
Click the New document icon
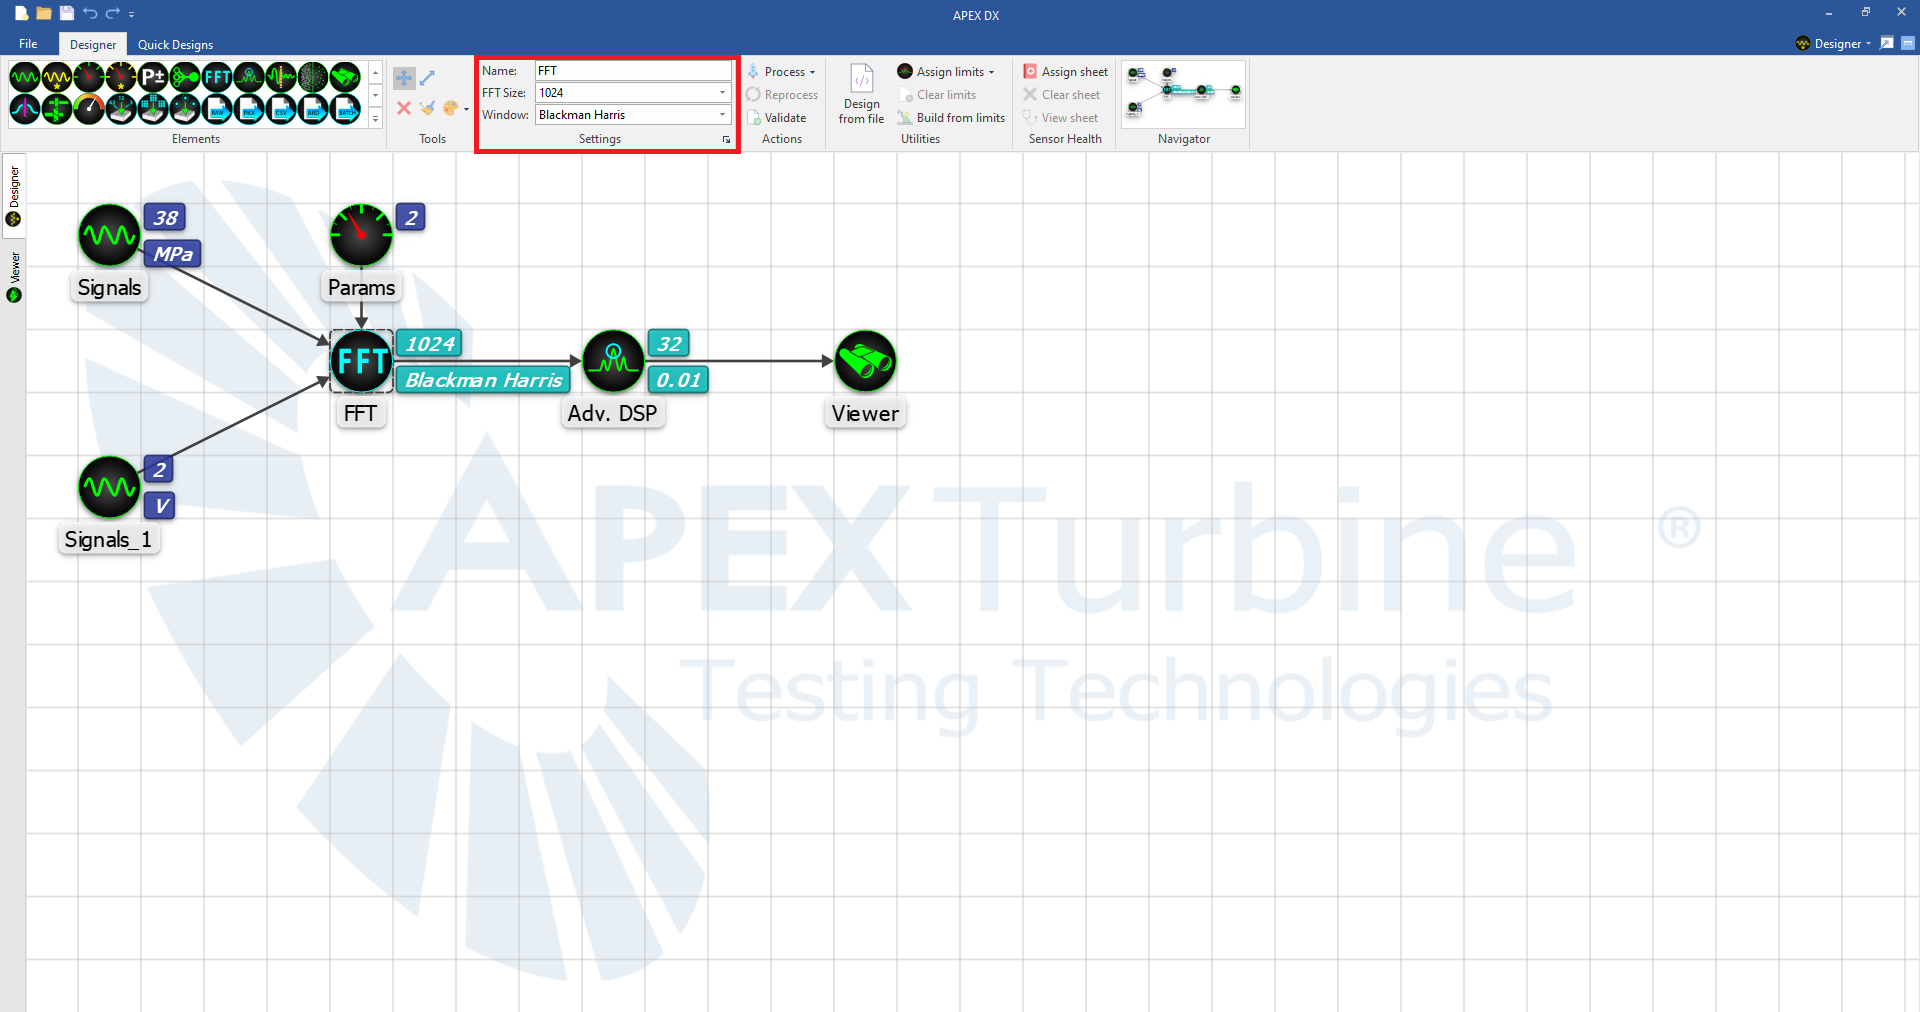click(21, 13)
